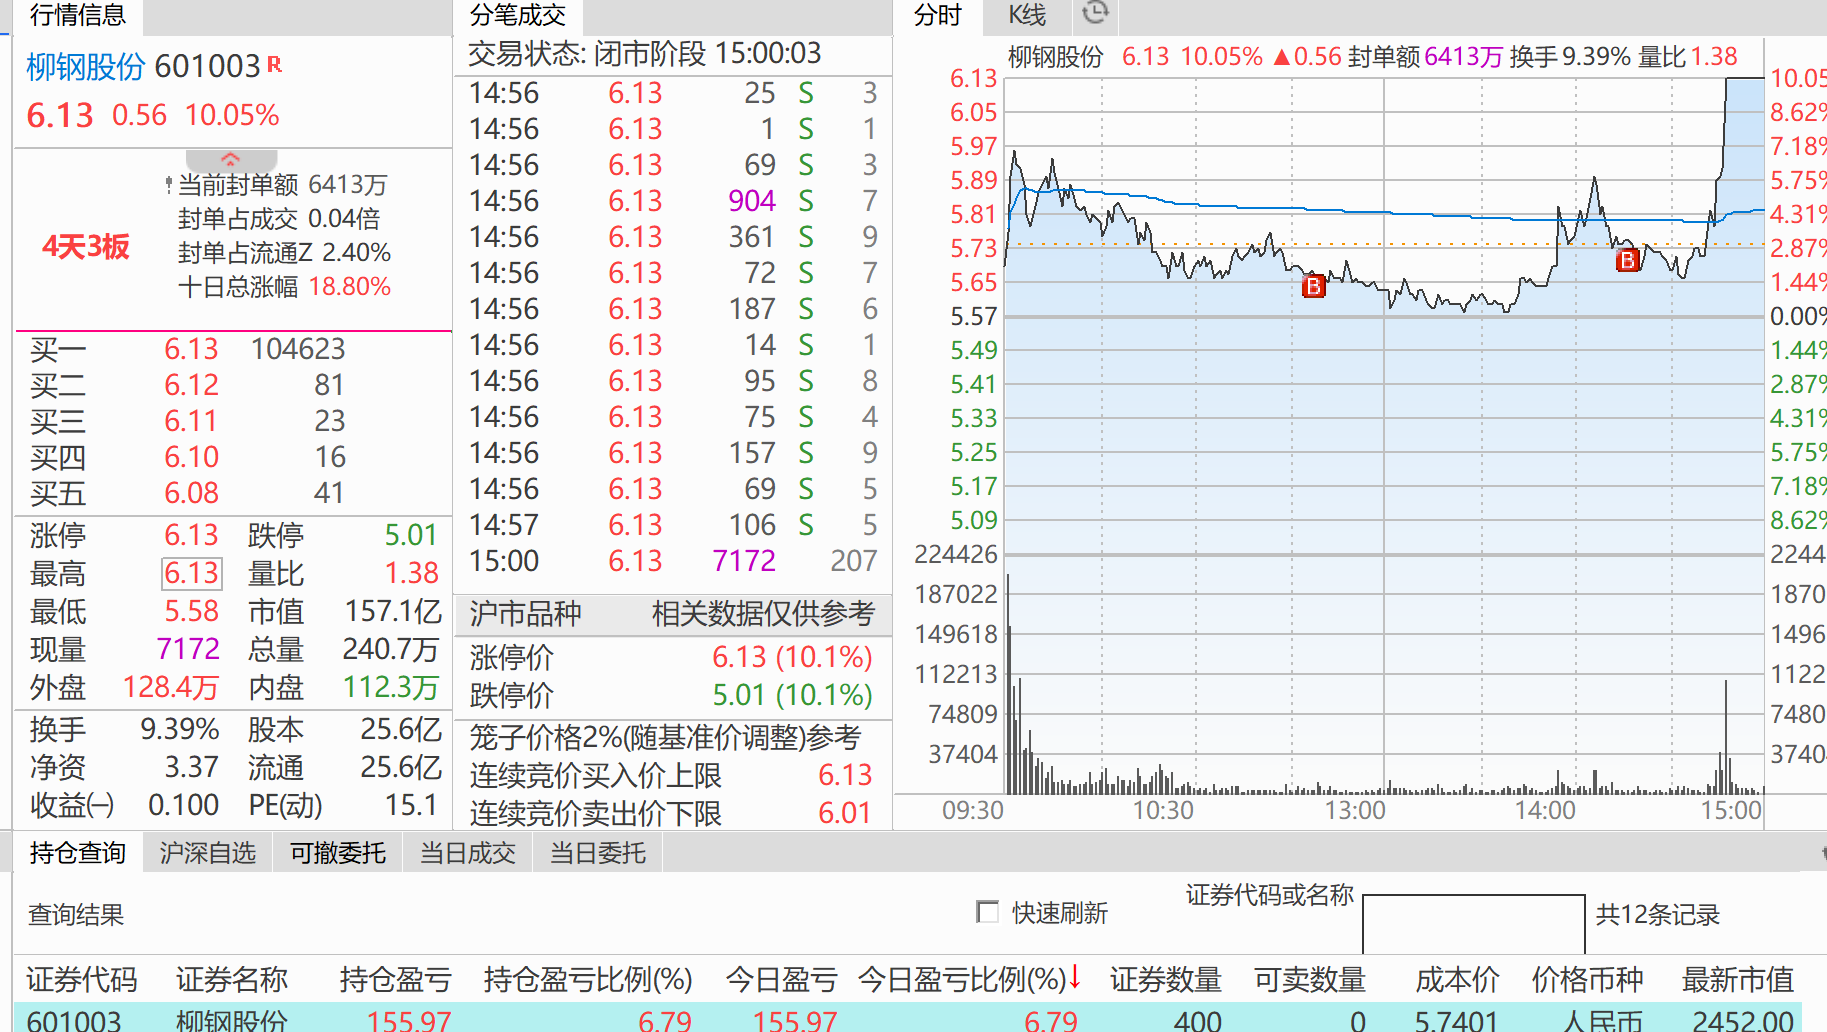The image size is (1827, 1032).
Task: Click the 连续竞价卖出价下限 6.01 value
Action: coord(845,813)
